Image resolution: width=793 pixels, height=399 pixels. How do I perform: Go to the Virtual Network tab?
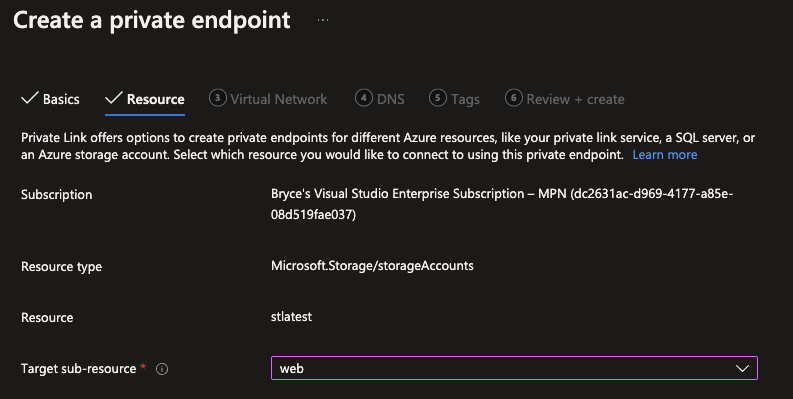point(279,99)
